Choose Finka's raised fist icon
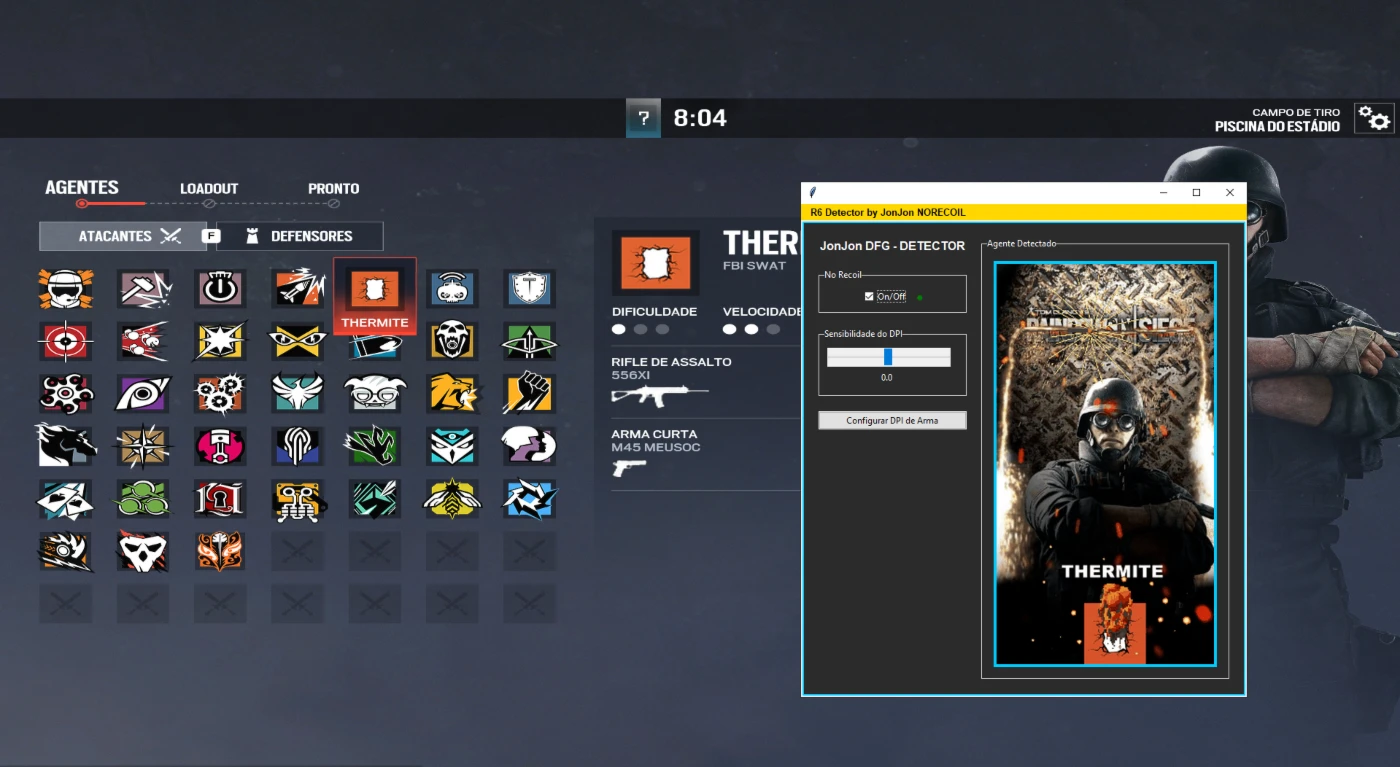This screenshot has width=1400, height=767. (x=529, y=393)
